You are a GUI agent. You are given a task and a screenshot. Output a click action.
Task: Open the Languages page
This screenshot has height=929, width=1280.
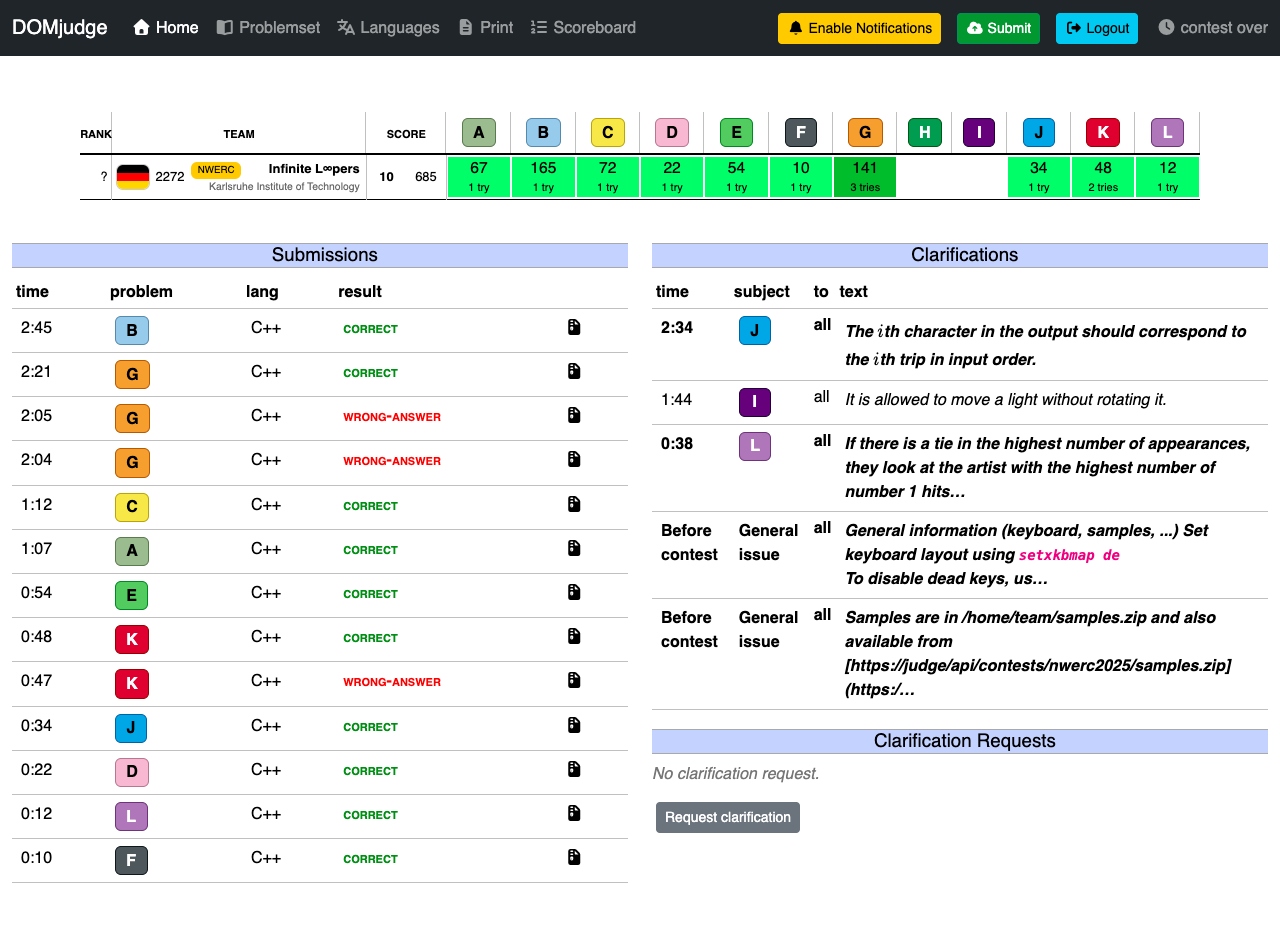click(389, 28)
